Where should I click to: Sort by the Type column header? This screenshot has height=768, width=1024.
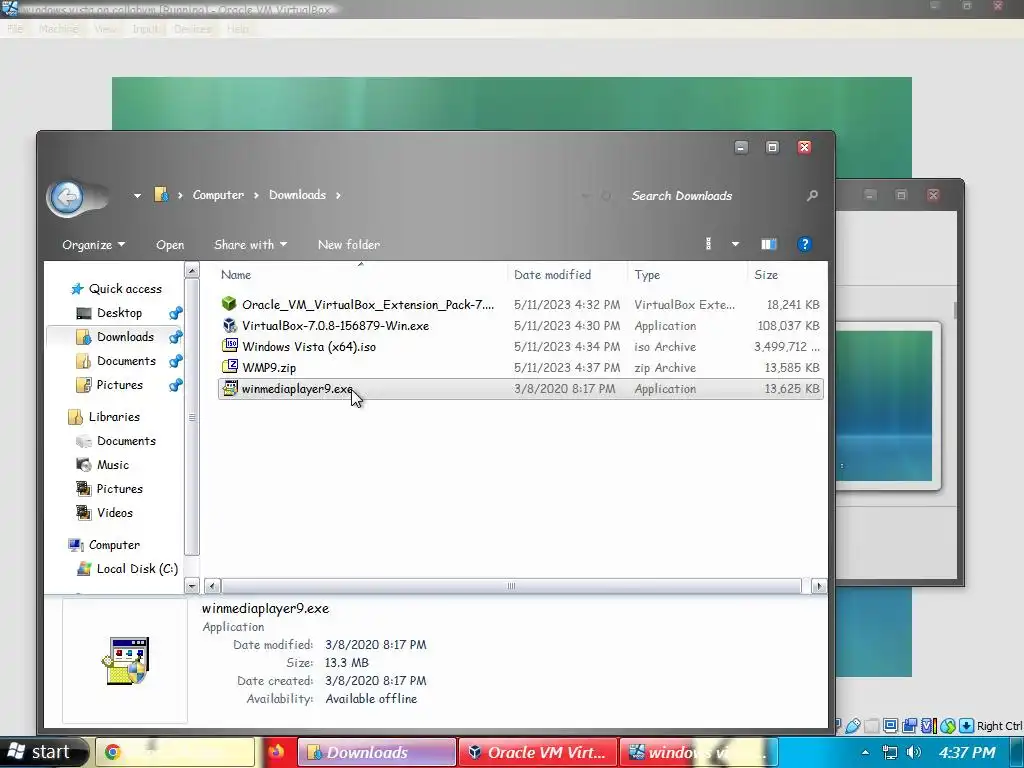647,275
